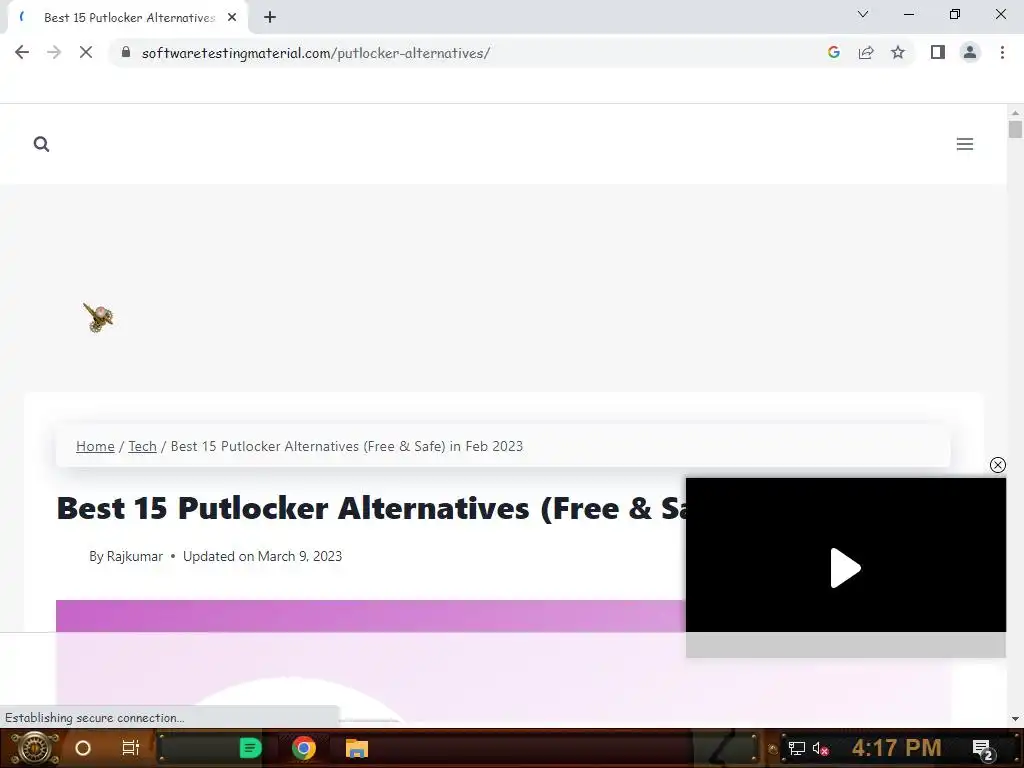The image size is (1024, 768).
Task: Click the muted volume tray icon
Action: [820, 748]
